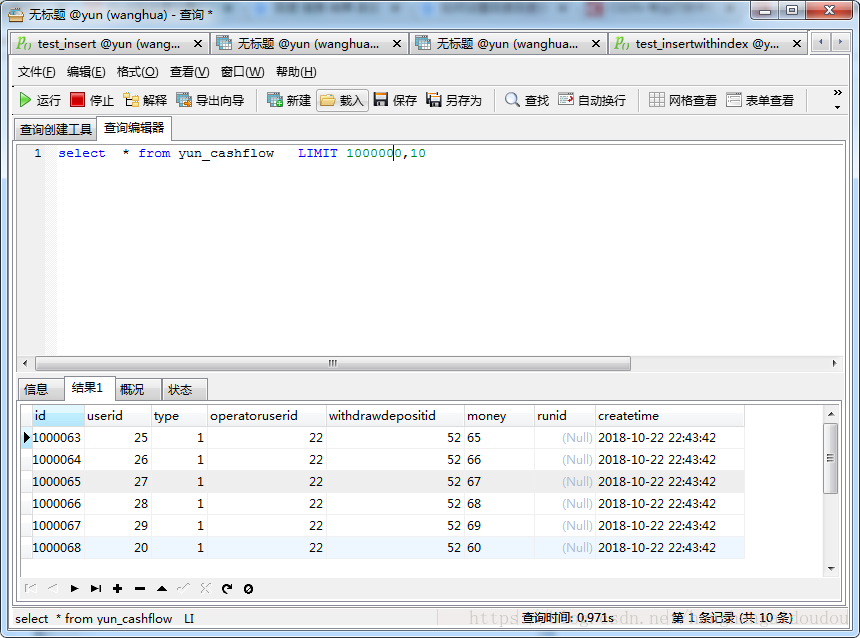Image resolution: width=860 pixels, height=638 pixels.
Task: Stop execution with the red 停止 icon
Action: click(77, 100)
